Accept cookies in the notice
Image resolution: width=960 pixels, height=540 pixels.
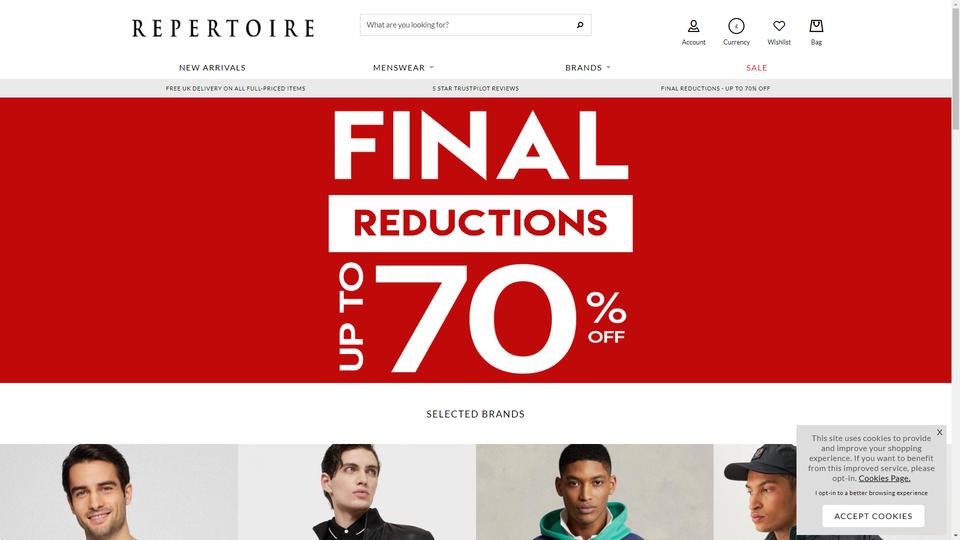point(873,516)
